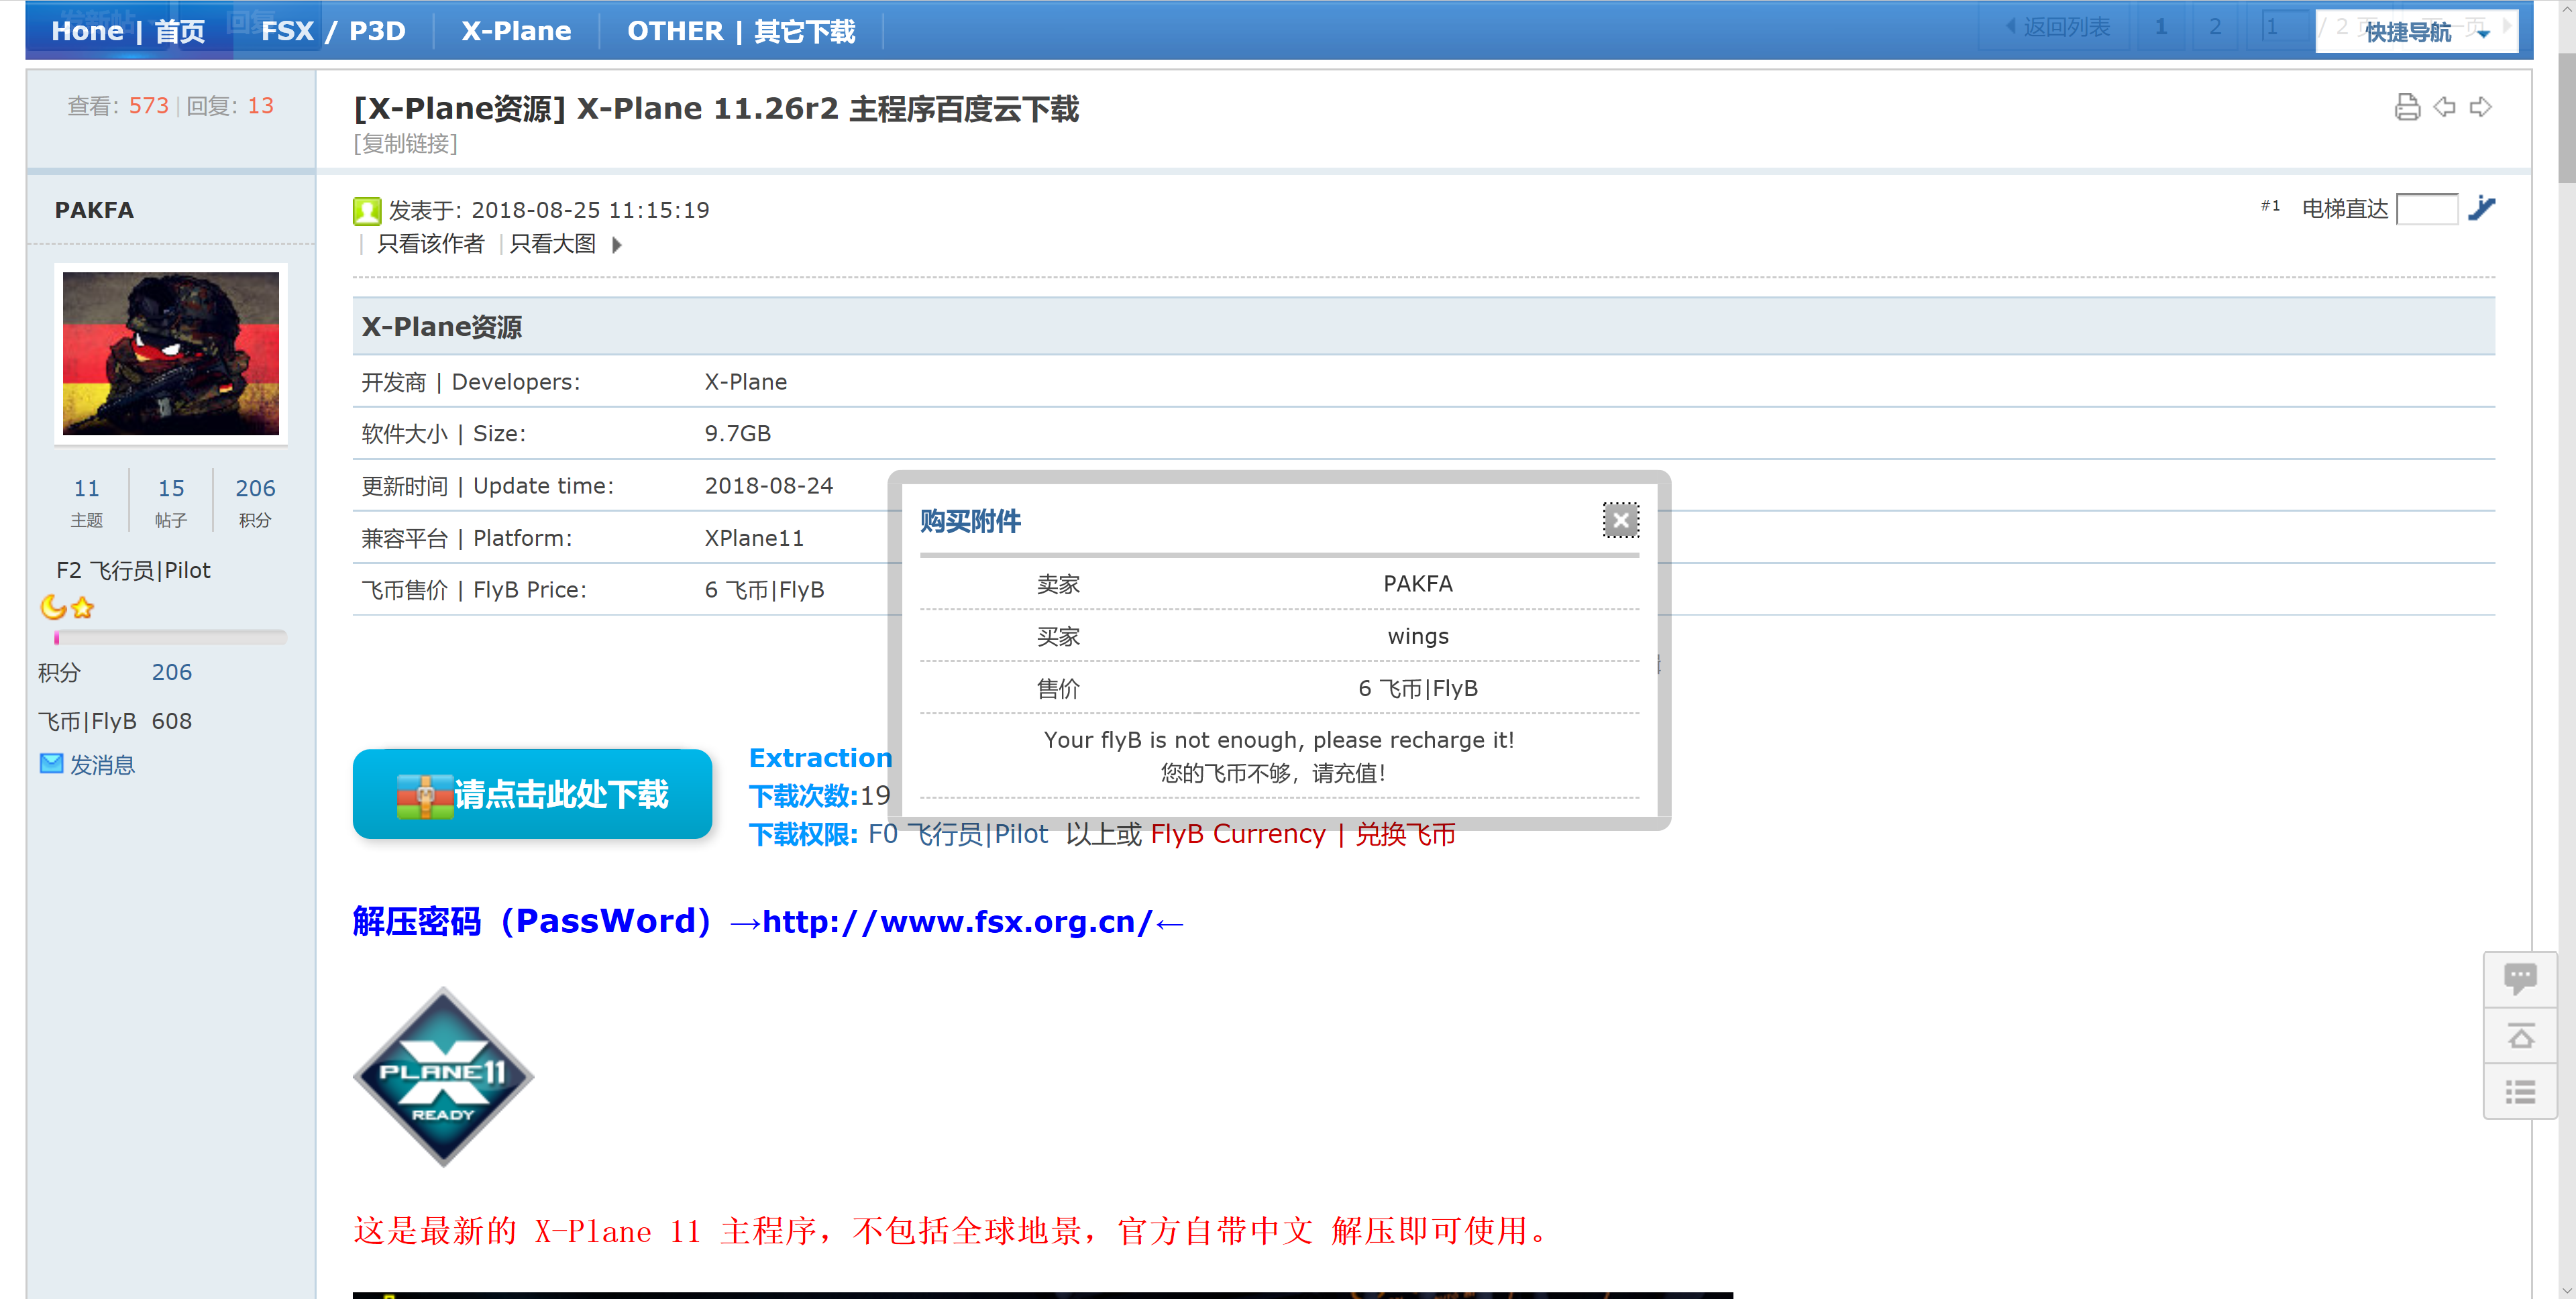Click the green author user icon
2576x1299 pixels.
[x=367, y=211]
